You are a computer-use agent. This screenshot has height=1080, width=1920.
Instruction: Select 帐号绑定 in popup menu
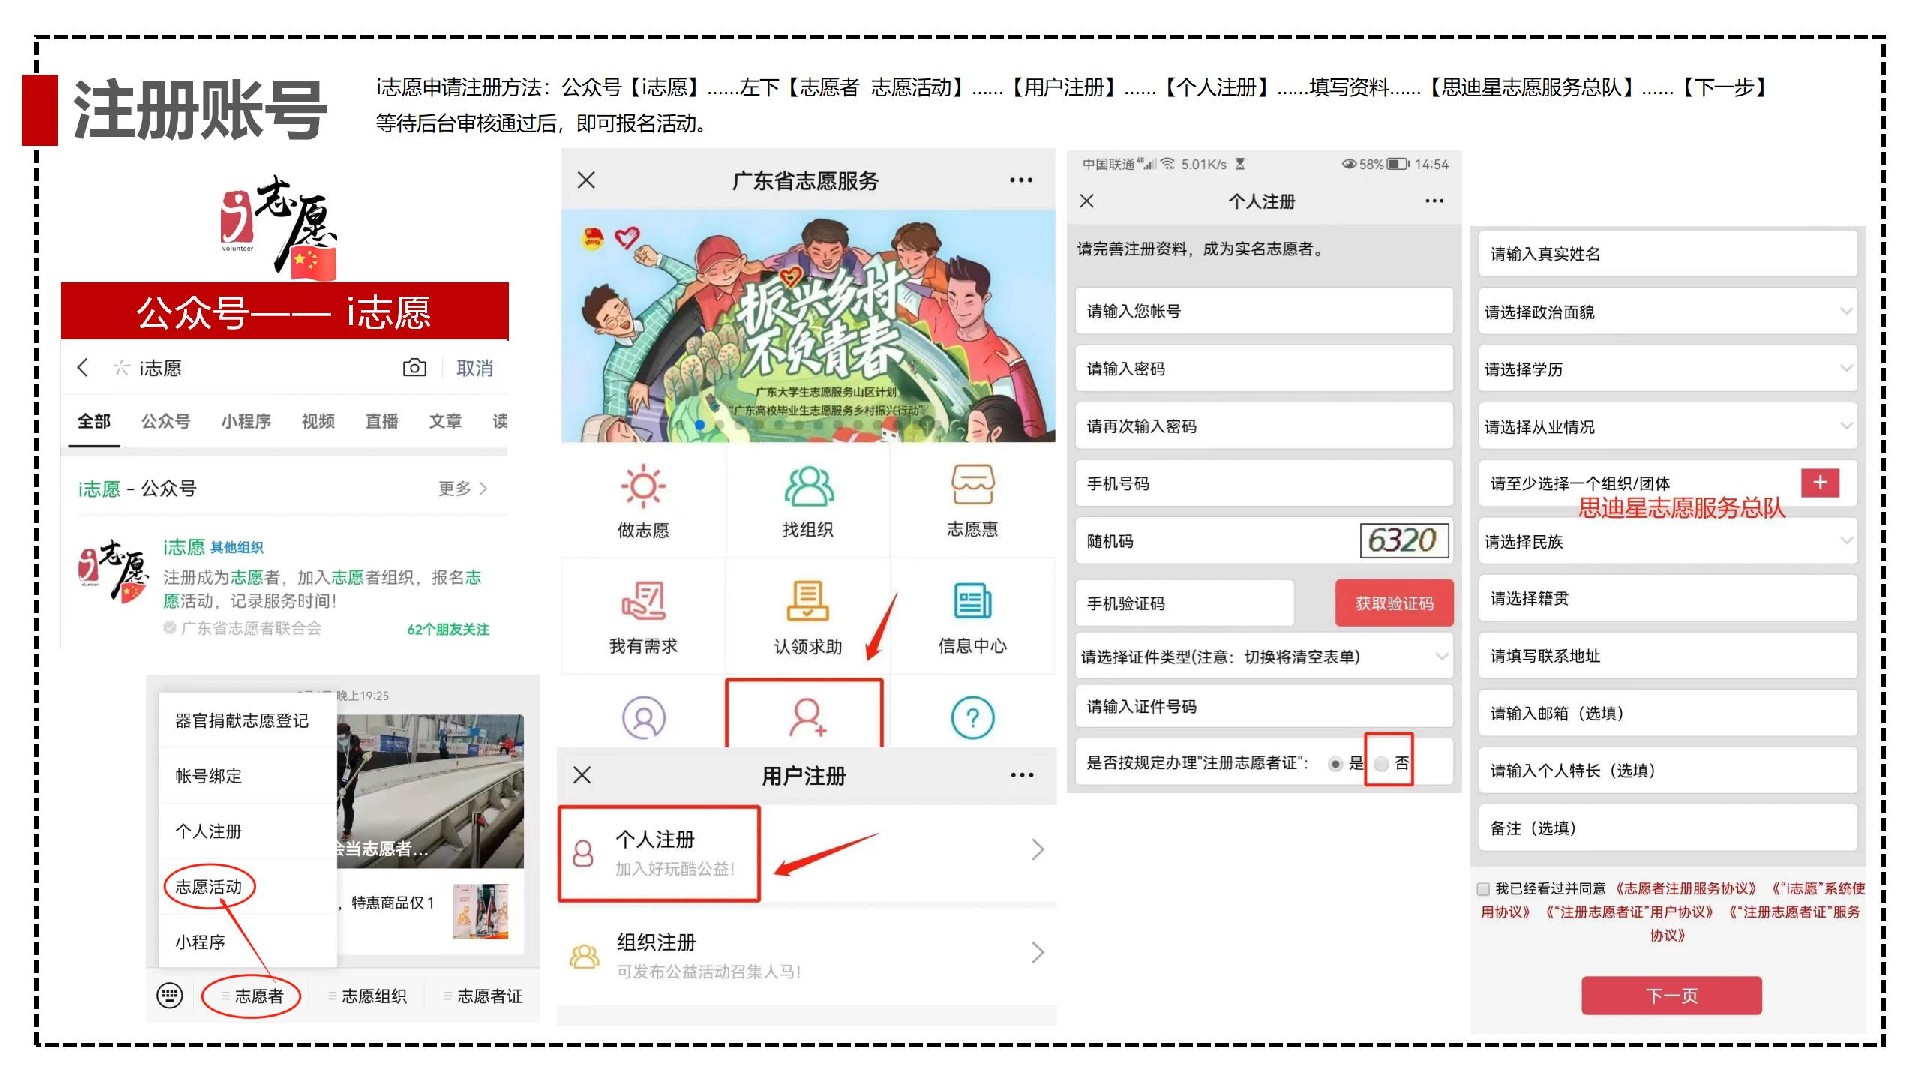pos(209,776)
